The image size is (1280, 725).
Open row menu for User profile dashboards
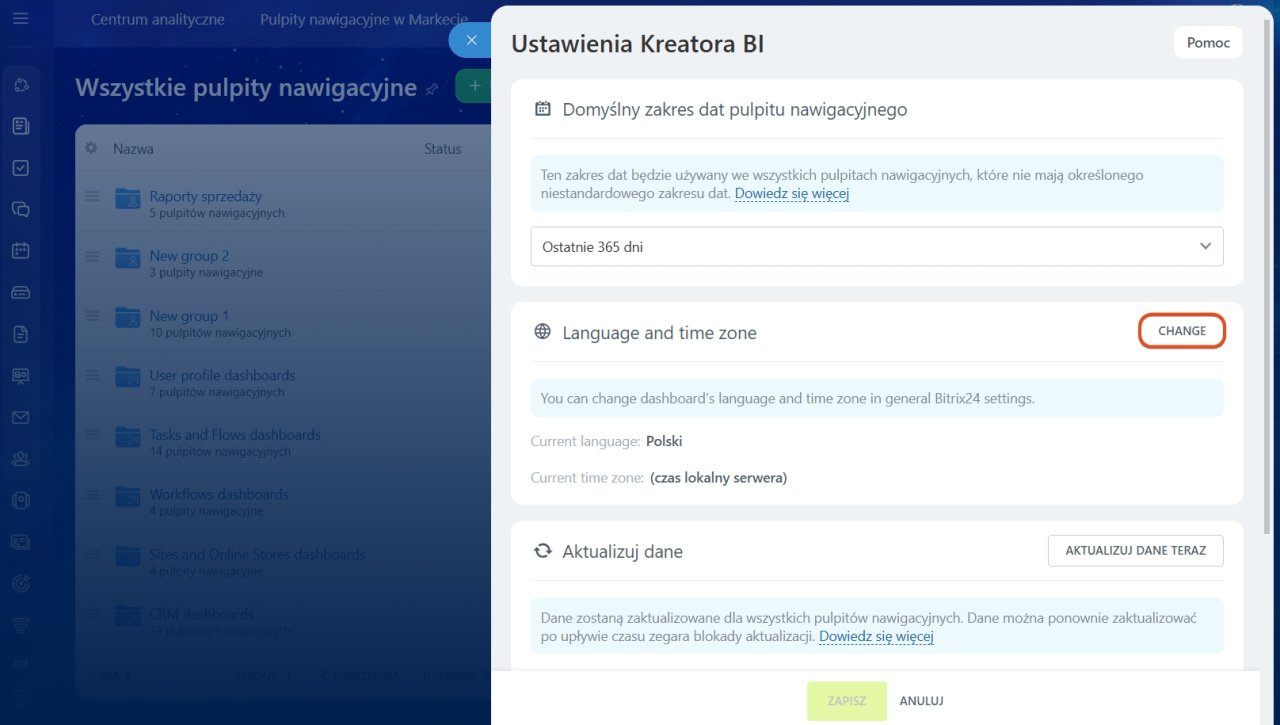(x=92, y=375)
